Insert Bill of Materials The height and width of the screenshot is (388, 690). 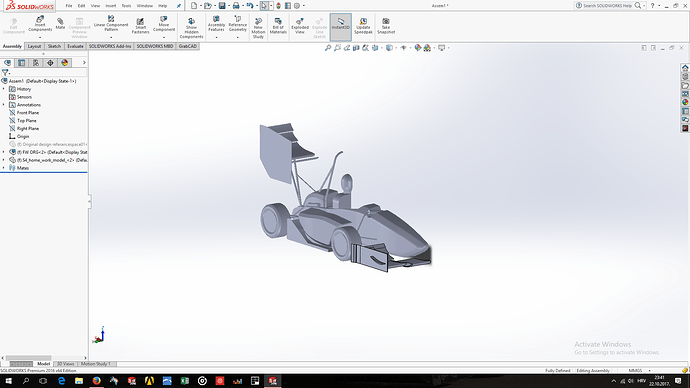(x=278, y=26)
